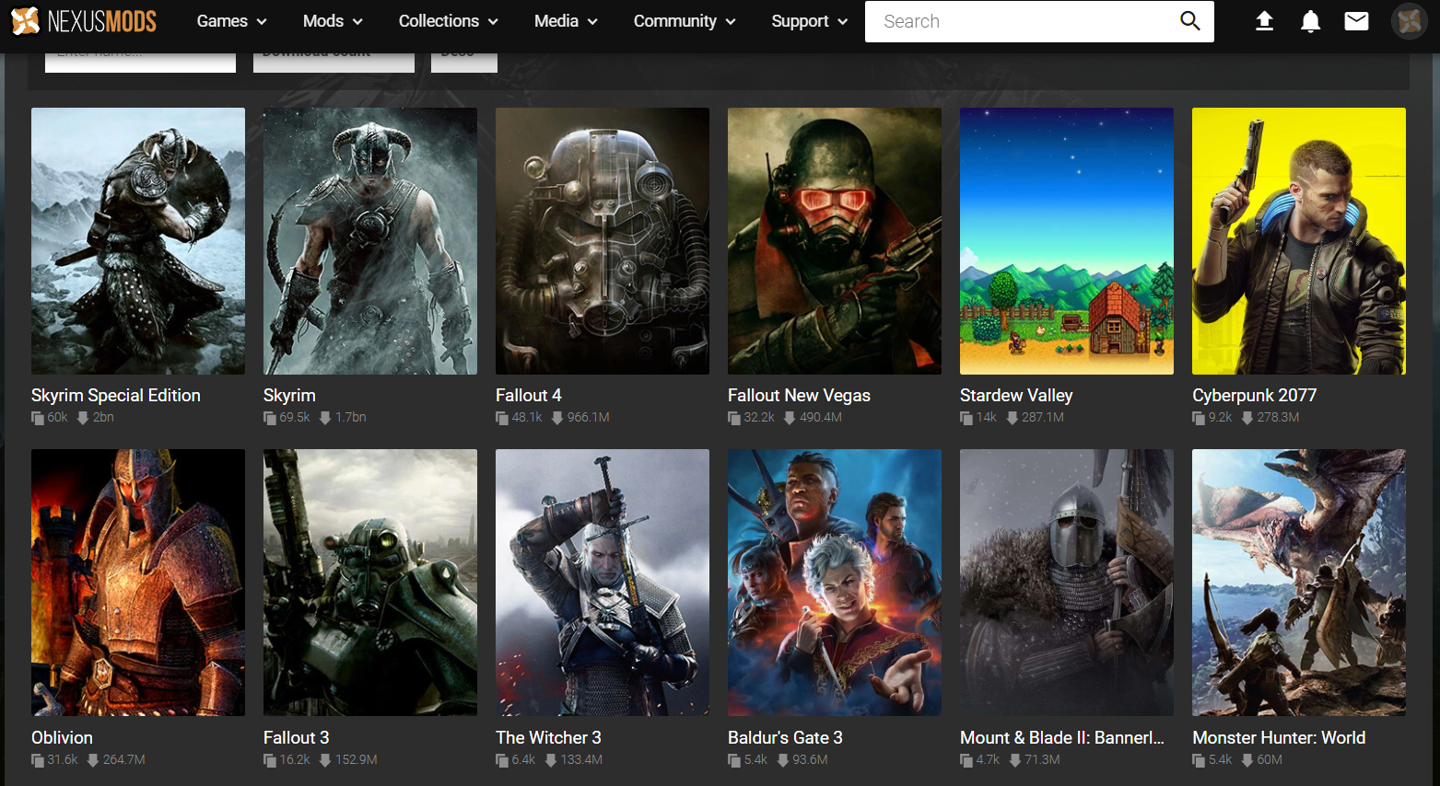This screenshot has width=1440, height=786.
Task: Click the Oblivion cover art thumbnail
Action: pyautogui.click(x=138, y=583)
